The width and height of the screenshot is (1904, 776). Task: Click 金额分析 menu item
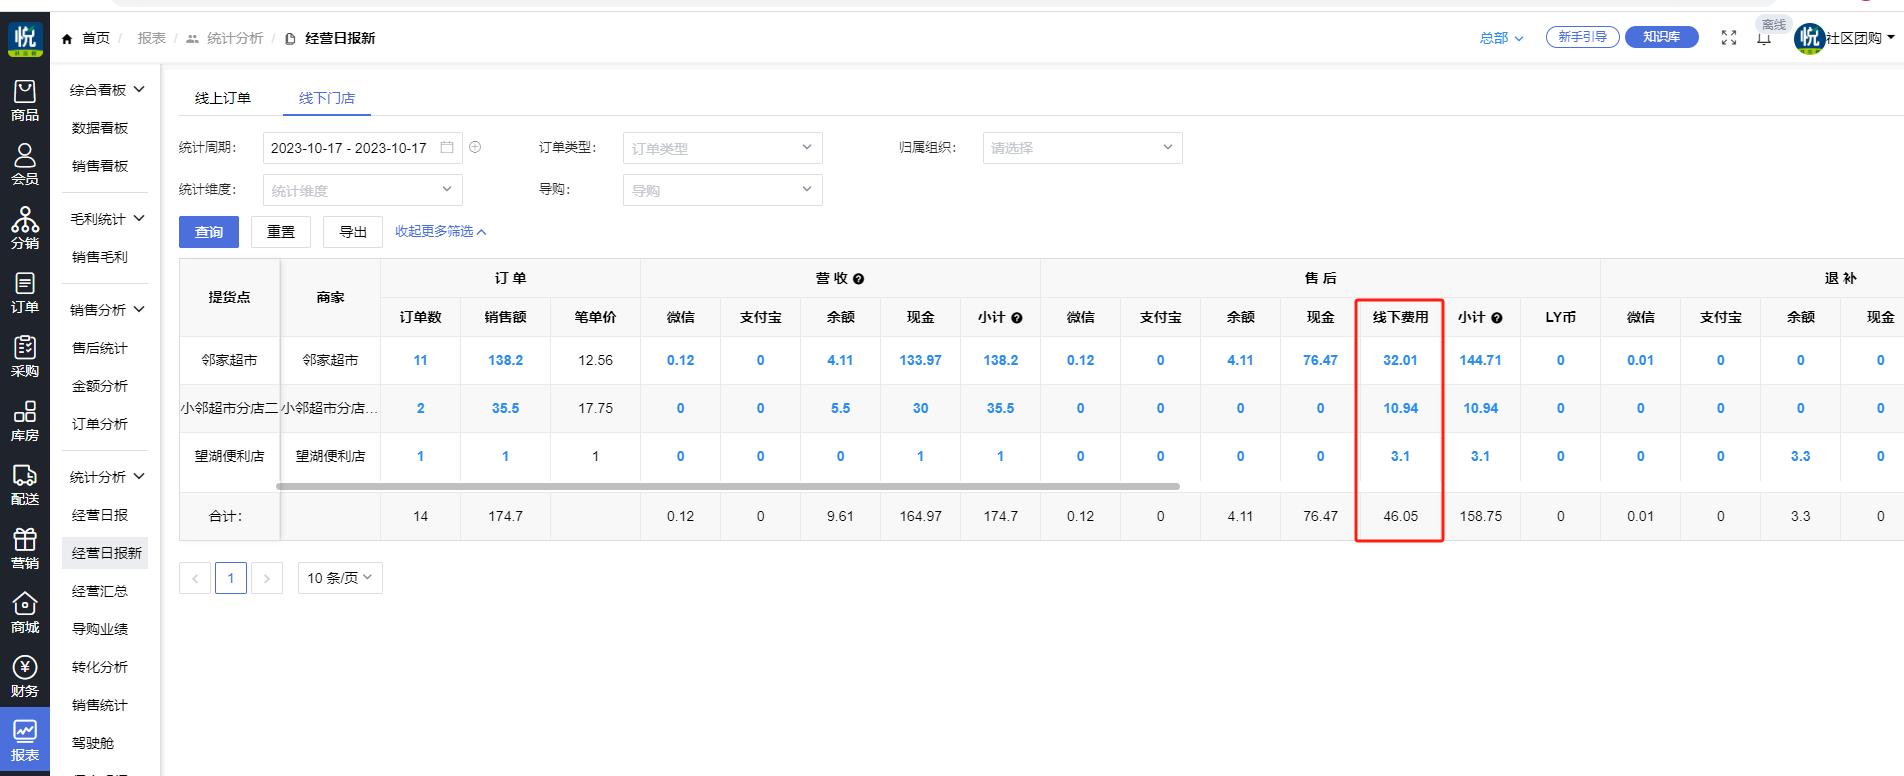(x=100, y=386)
